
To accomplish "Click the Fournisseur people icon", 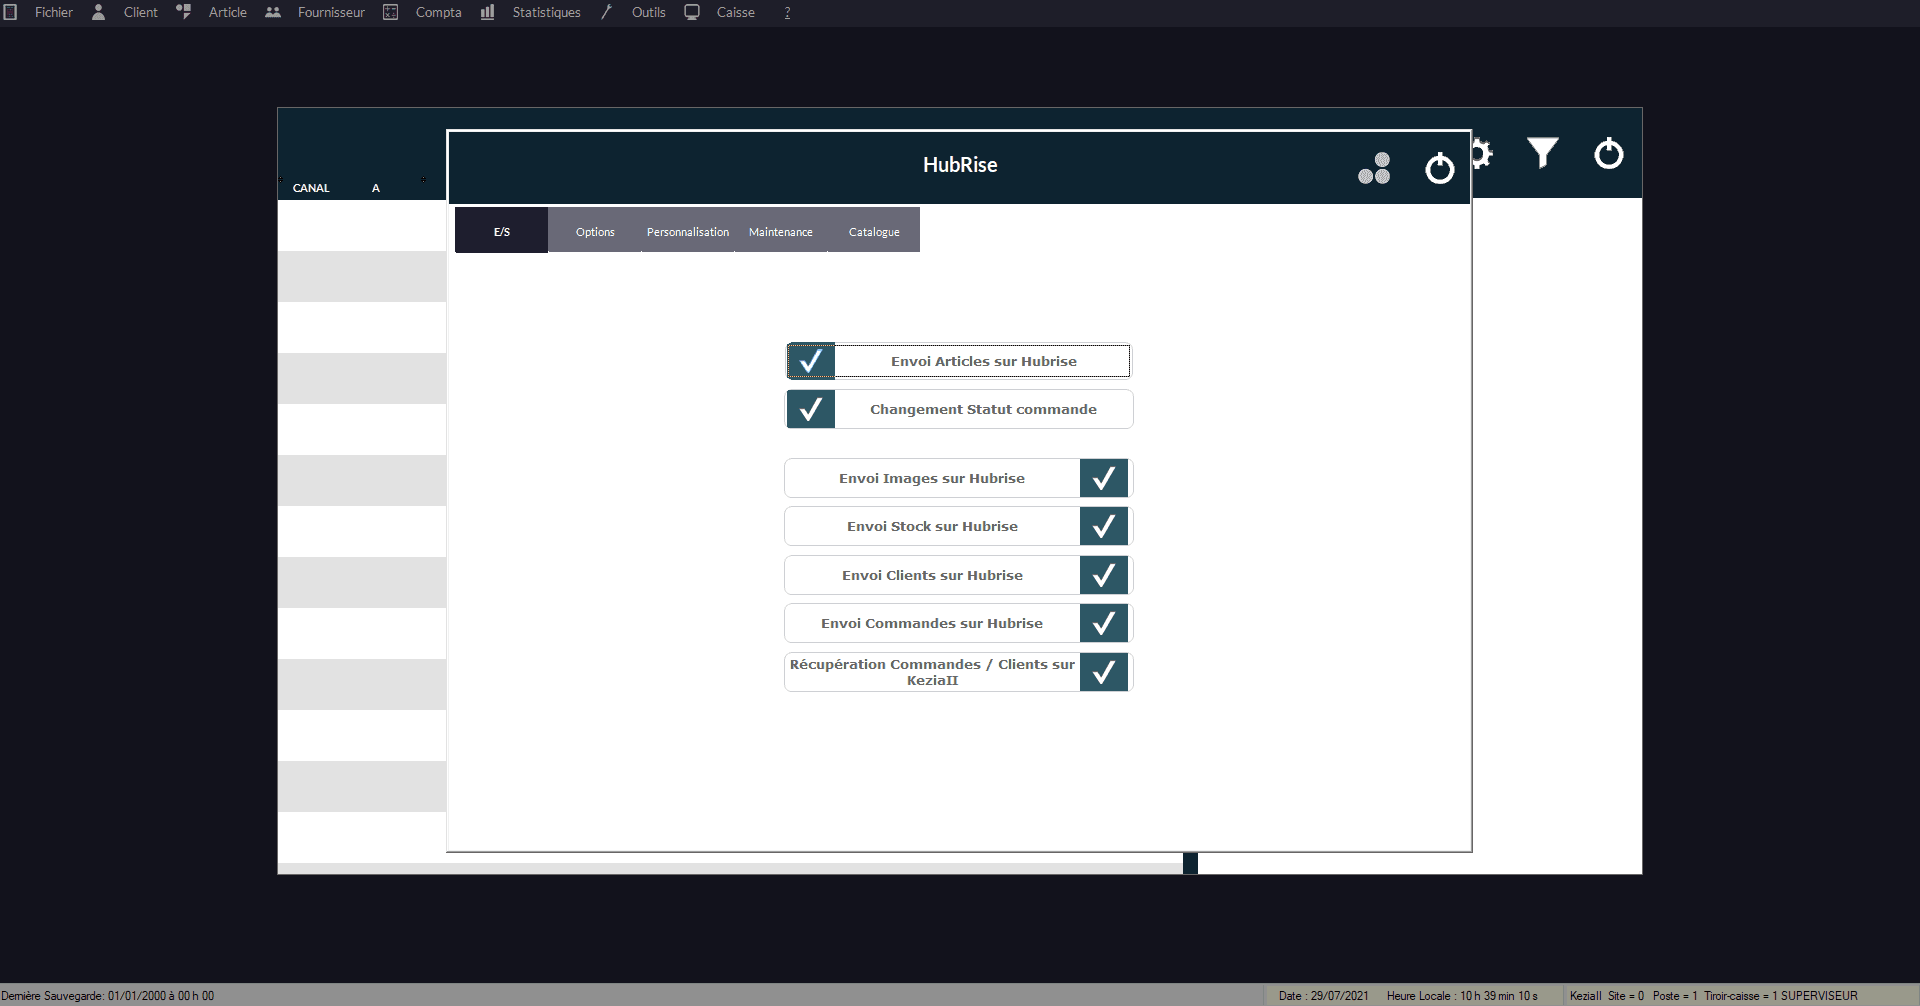I will pyautogui.click(x=273, y=12).
